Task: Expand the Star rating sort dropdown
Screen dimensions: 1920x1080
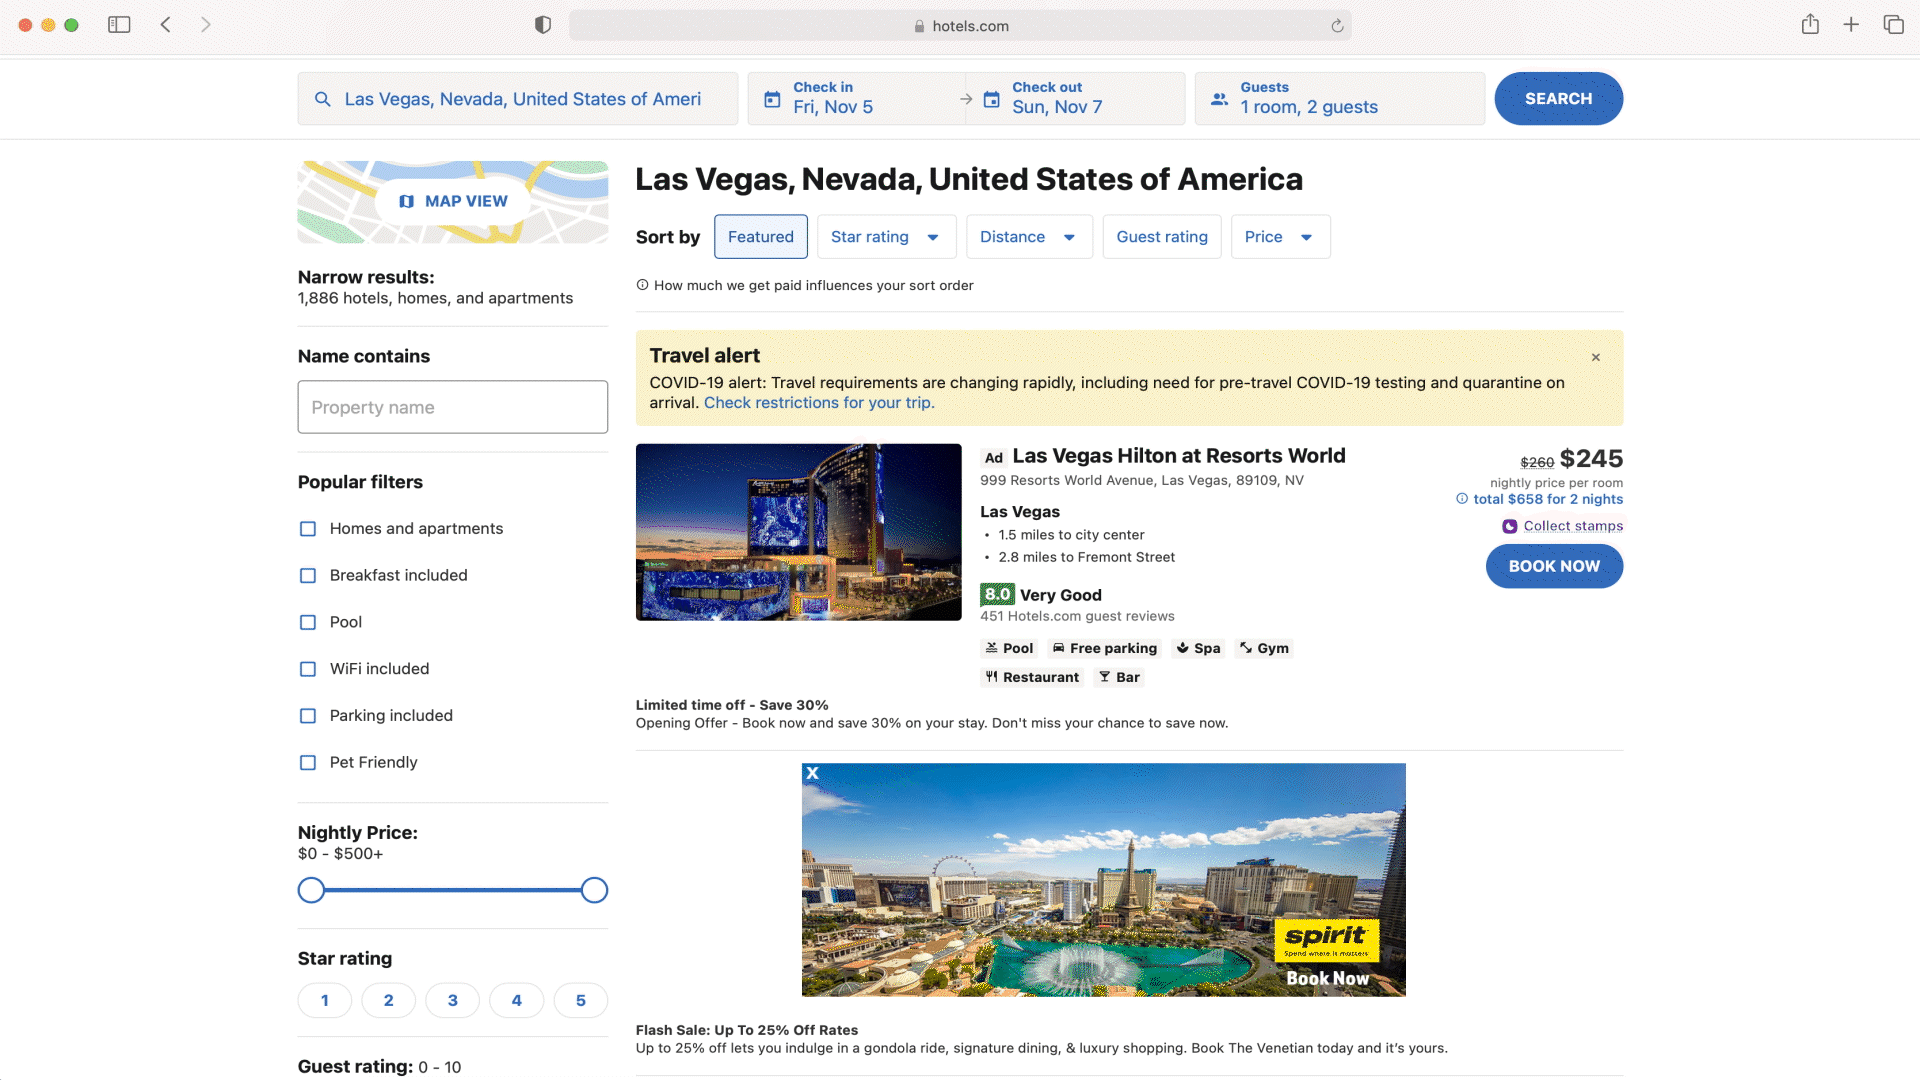Action: pos(886,237)
